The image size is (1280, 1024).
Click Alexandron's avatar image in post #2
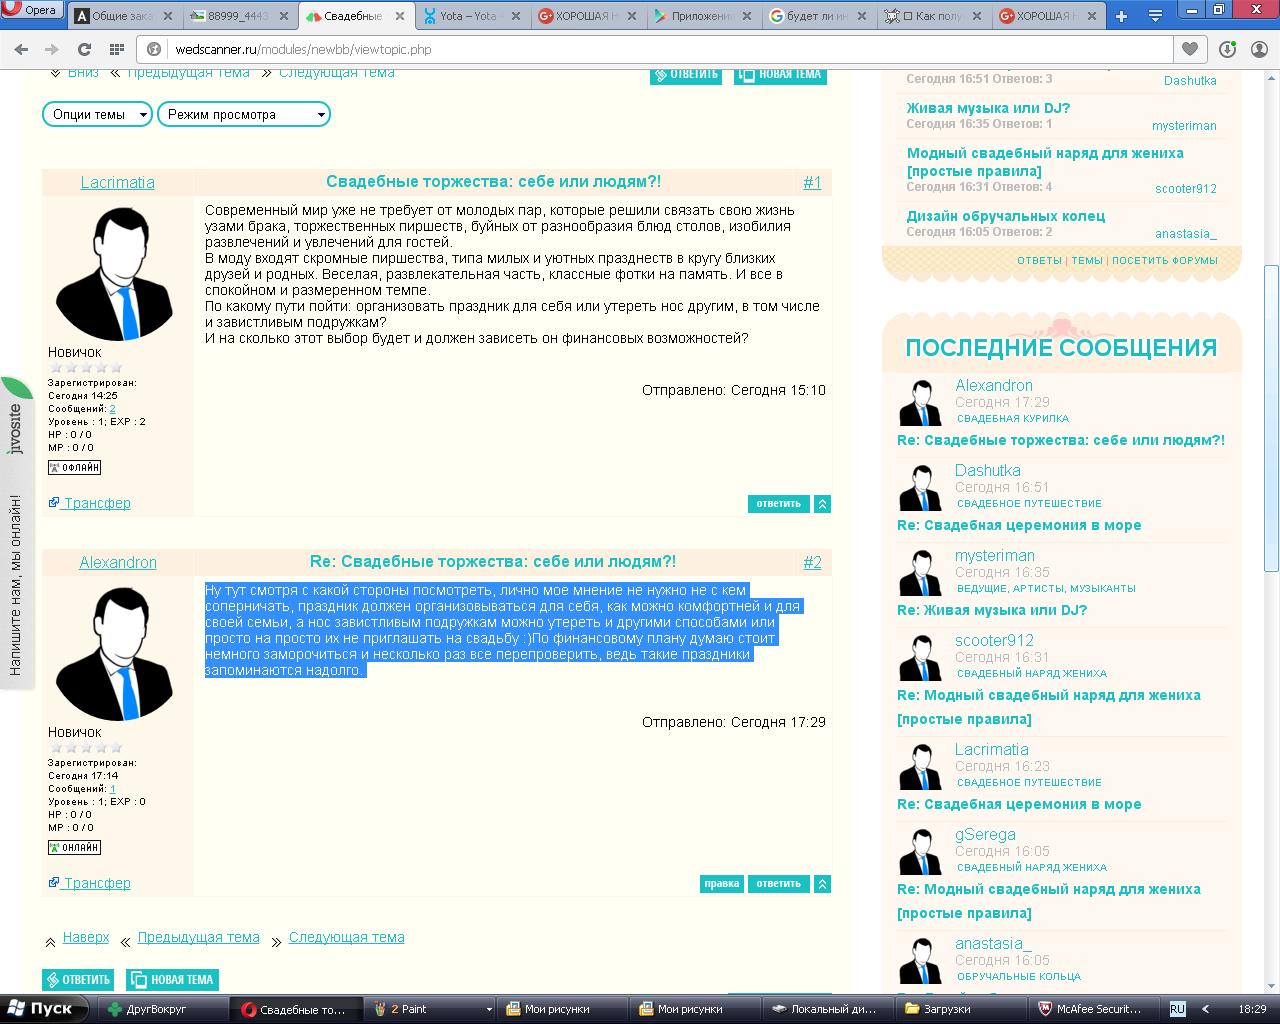(115, 654)
